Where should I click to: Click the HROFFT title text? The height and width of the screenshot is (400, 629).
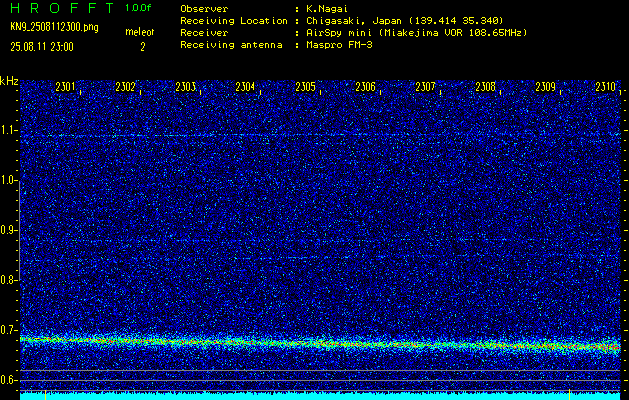(63, 8)
